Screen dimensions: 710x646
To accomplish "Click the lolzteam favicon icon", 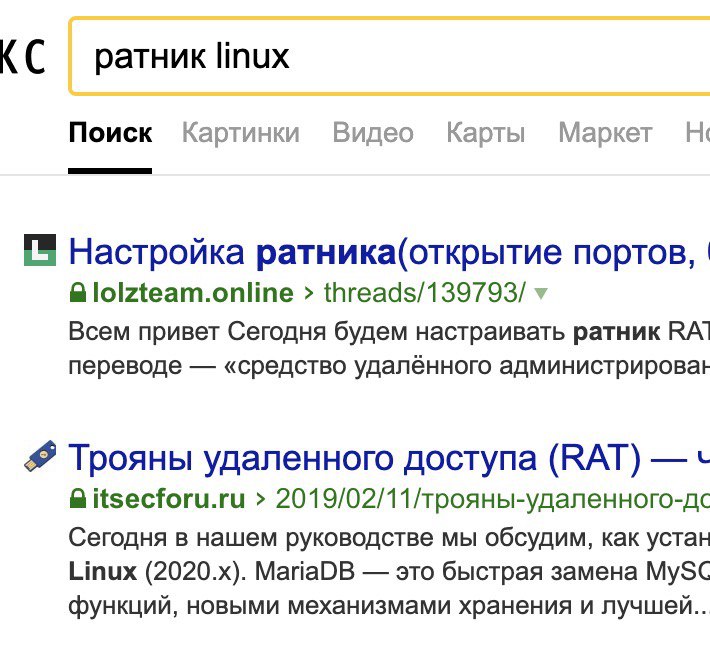I will (39, 251).
